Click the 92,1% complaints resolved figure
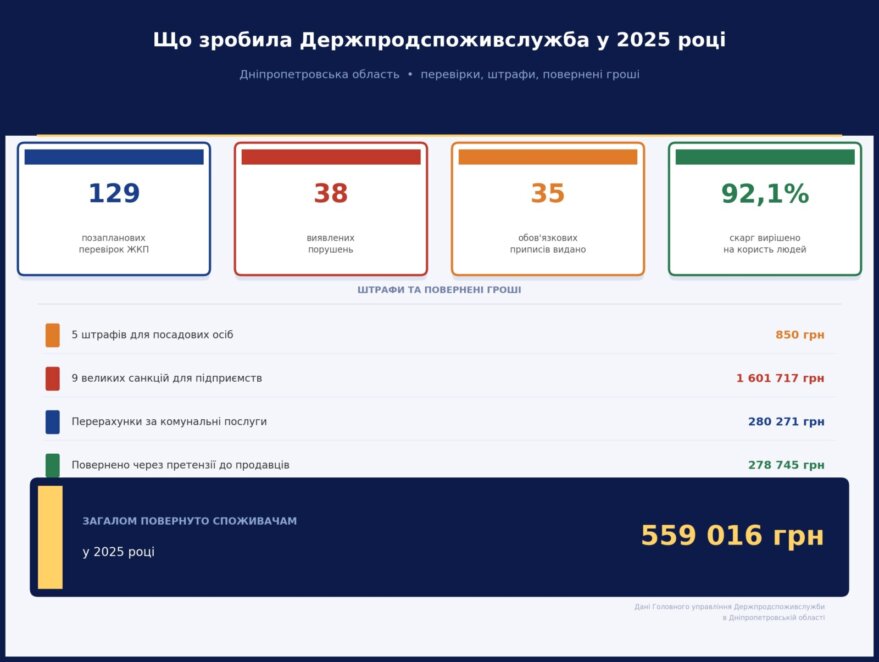879x662 pixels. (x=765, y=194)
